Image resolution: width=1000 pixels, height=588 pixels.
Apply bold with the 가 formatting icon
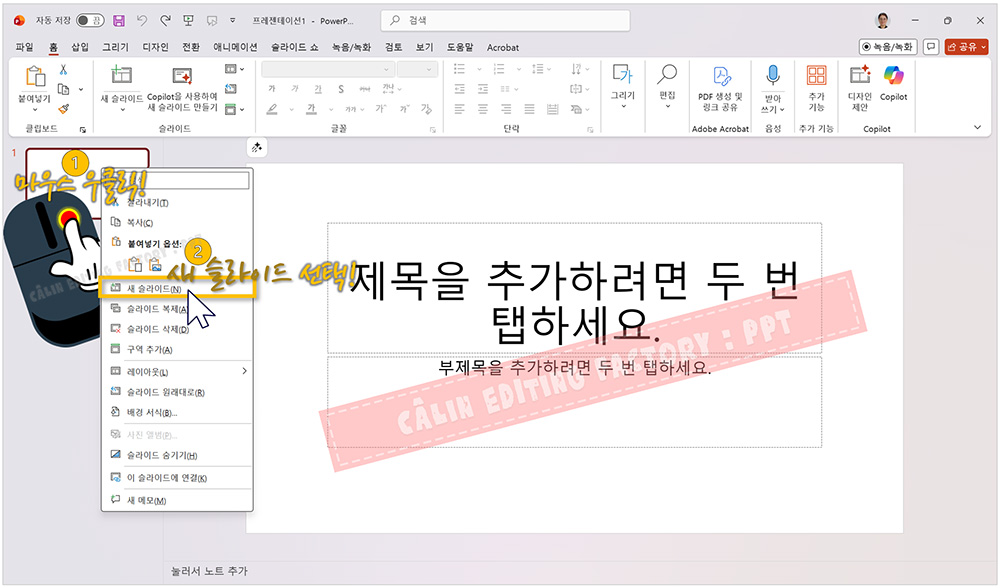point(270,89)
